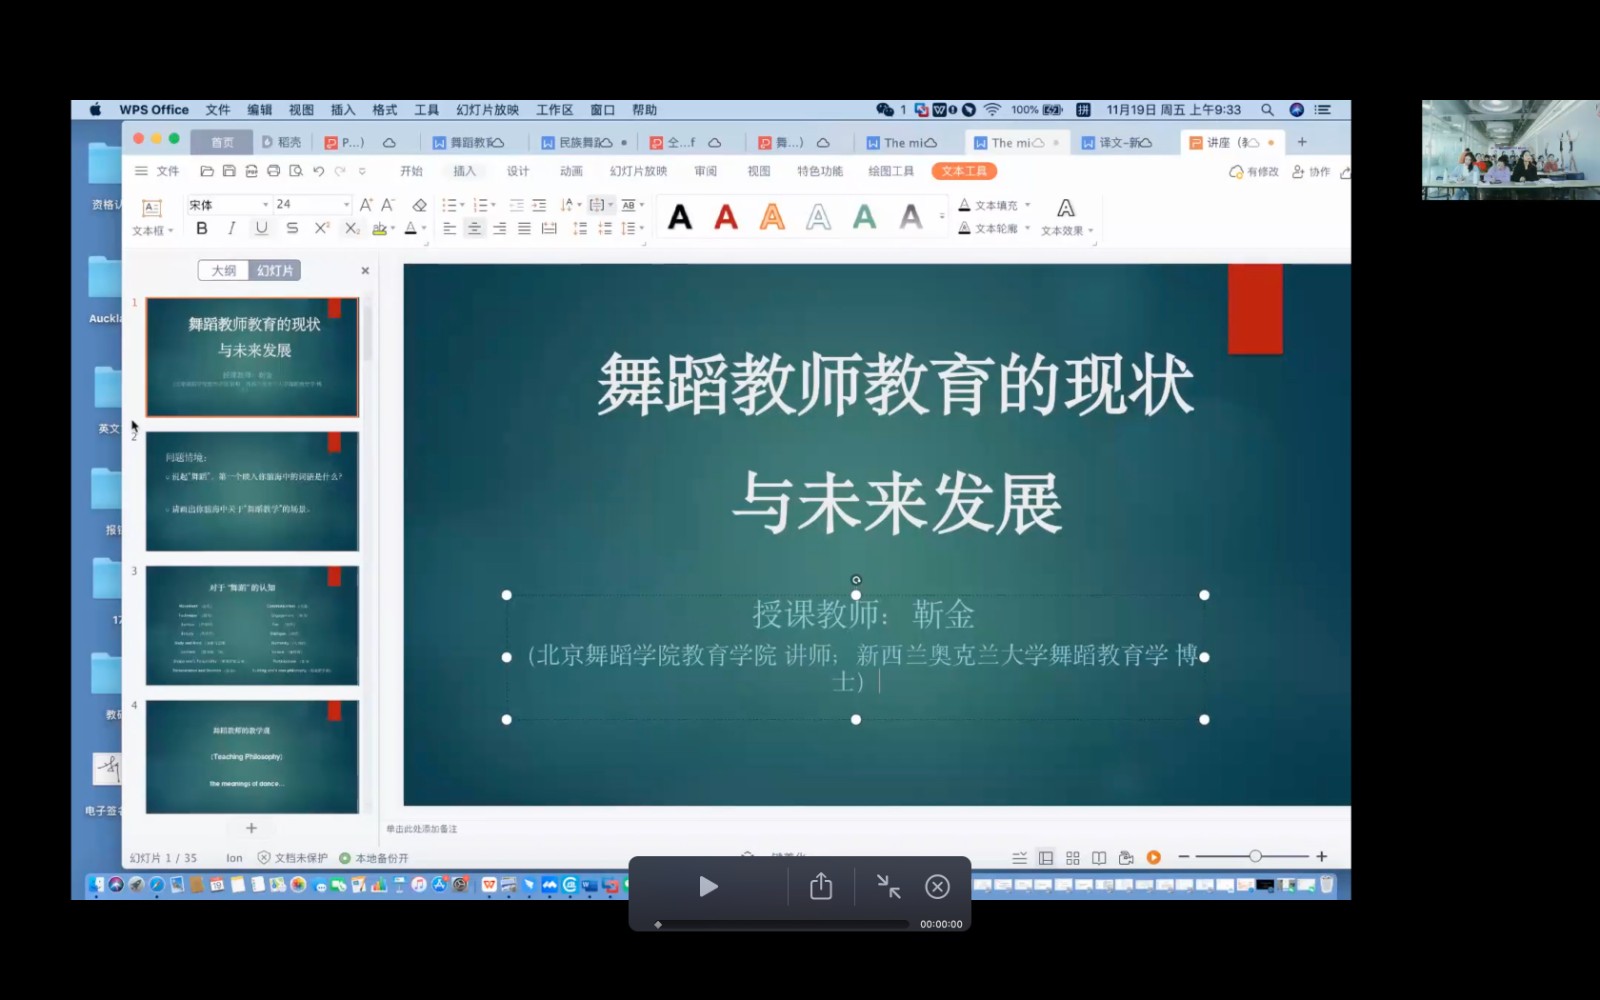Open the 设计 ribbon tab
Image resolution: width=1600 pixels, height=1000 pixels.
click(x=517, y=171)
